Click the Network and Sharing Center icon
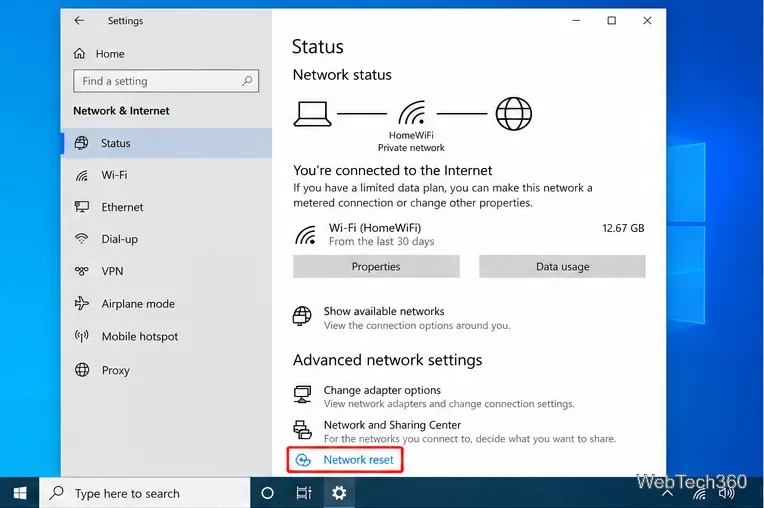Viewport: 764px width, 508px height. tap(302, 430)
